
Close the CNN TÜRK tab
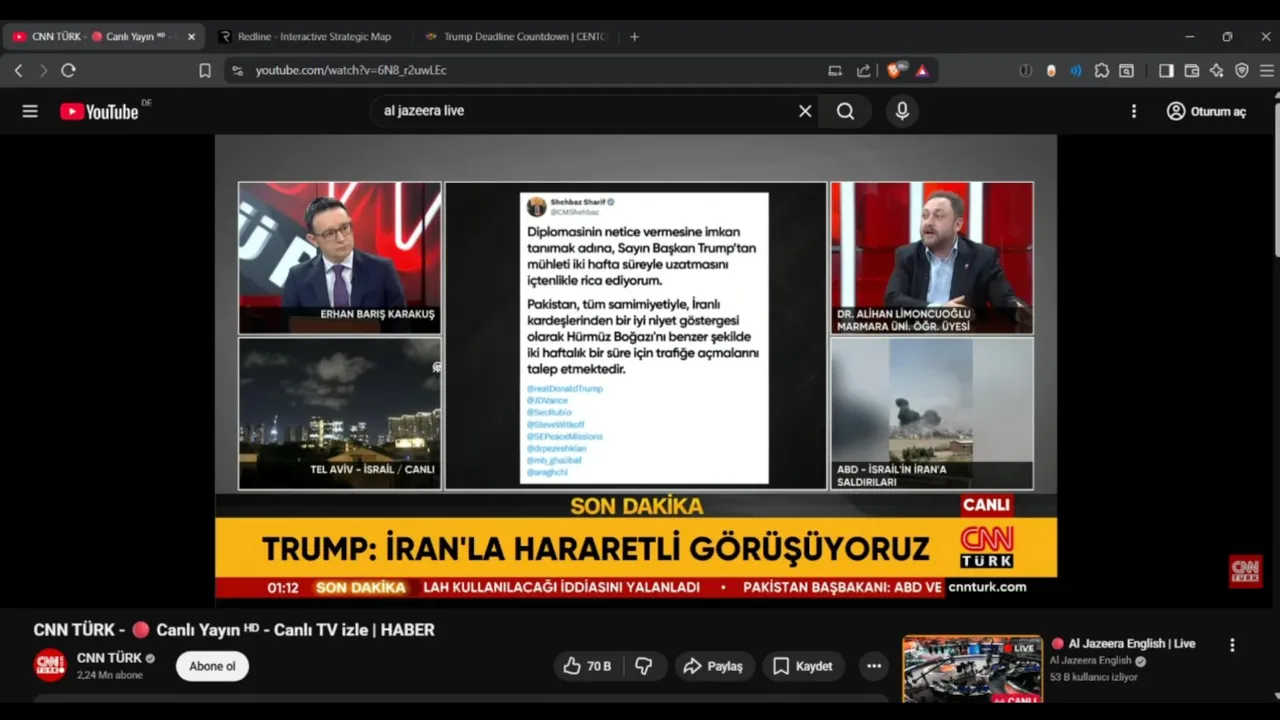pyautogui.click(x=192, y=37)
